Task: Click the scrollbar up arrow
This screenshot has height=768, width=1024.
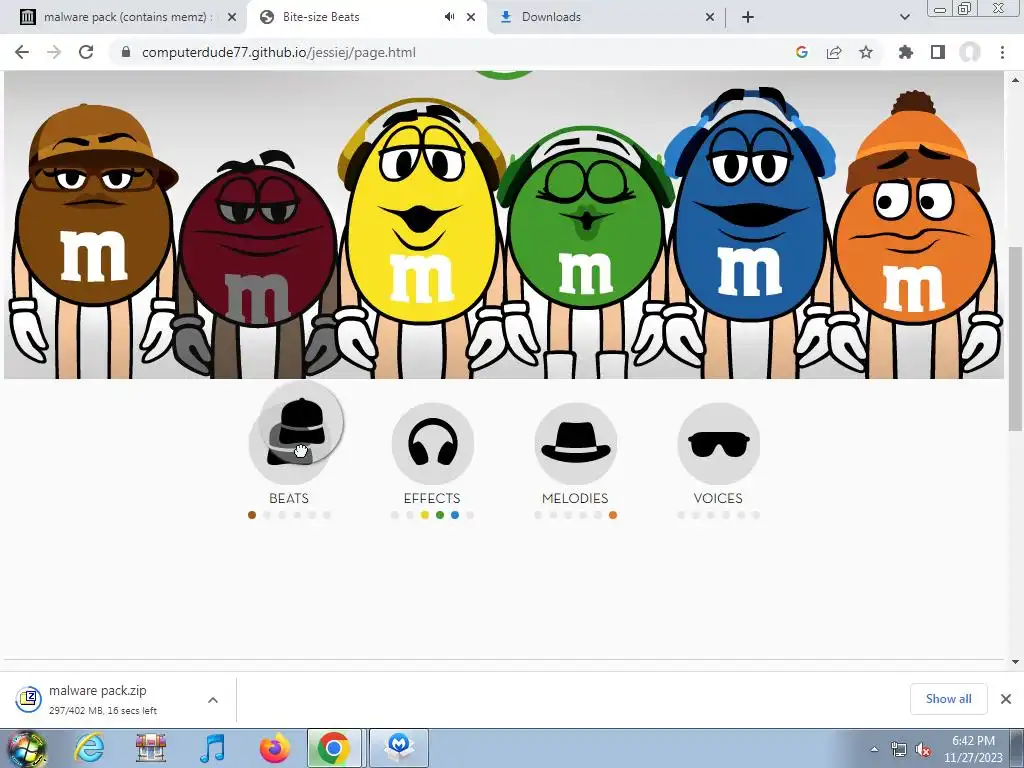Action: tap(1015, 80)
